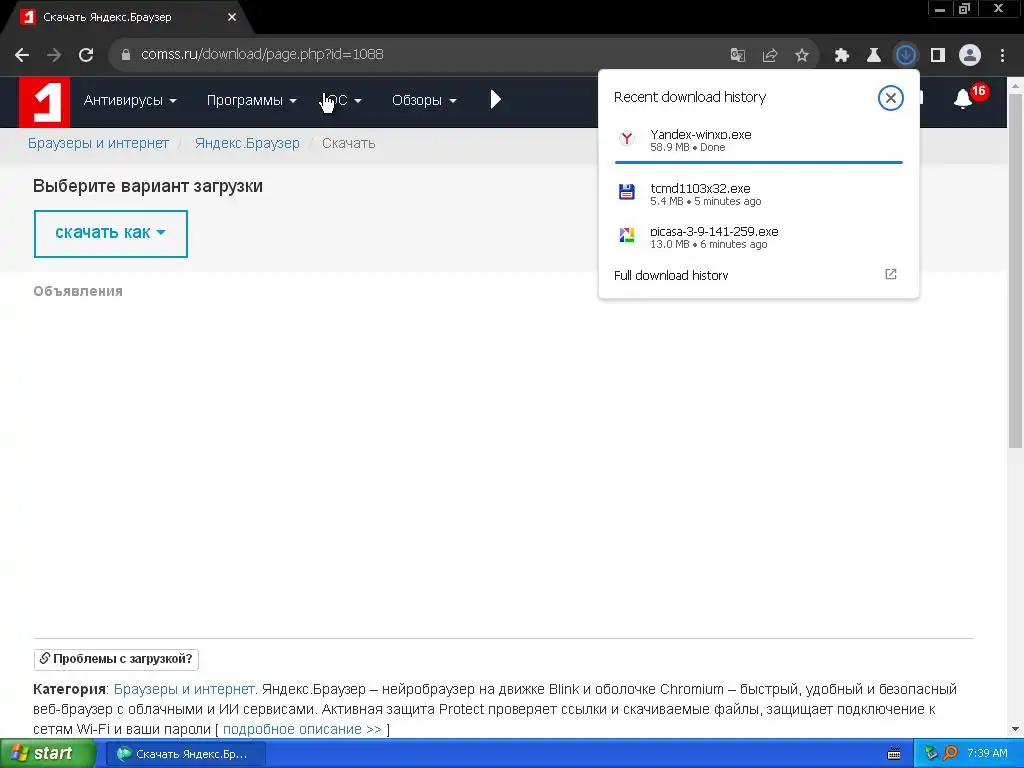1024x768 pixels.
Task: Click the Chrome taskbar button
Action: (x=185, y=754)
